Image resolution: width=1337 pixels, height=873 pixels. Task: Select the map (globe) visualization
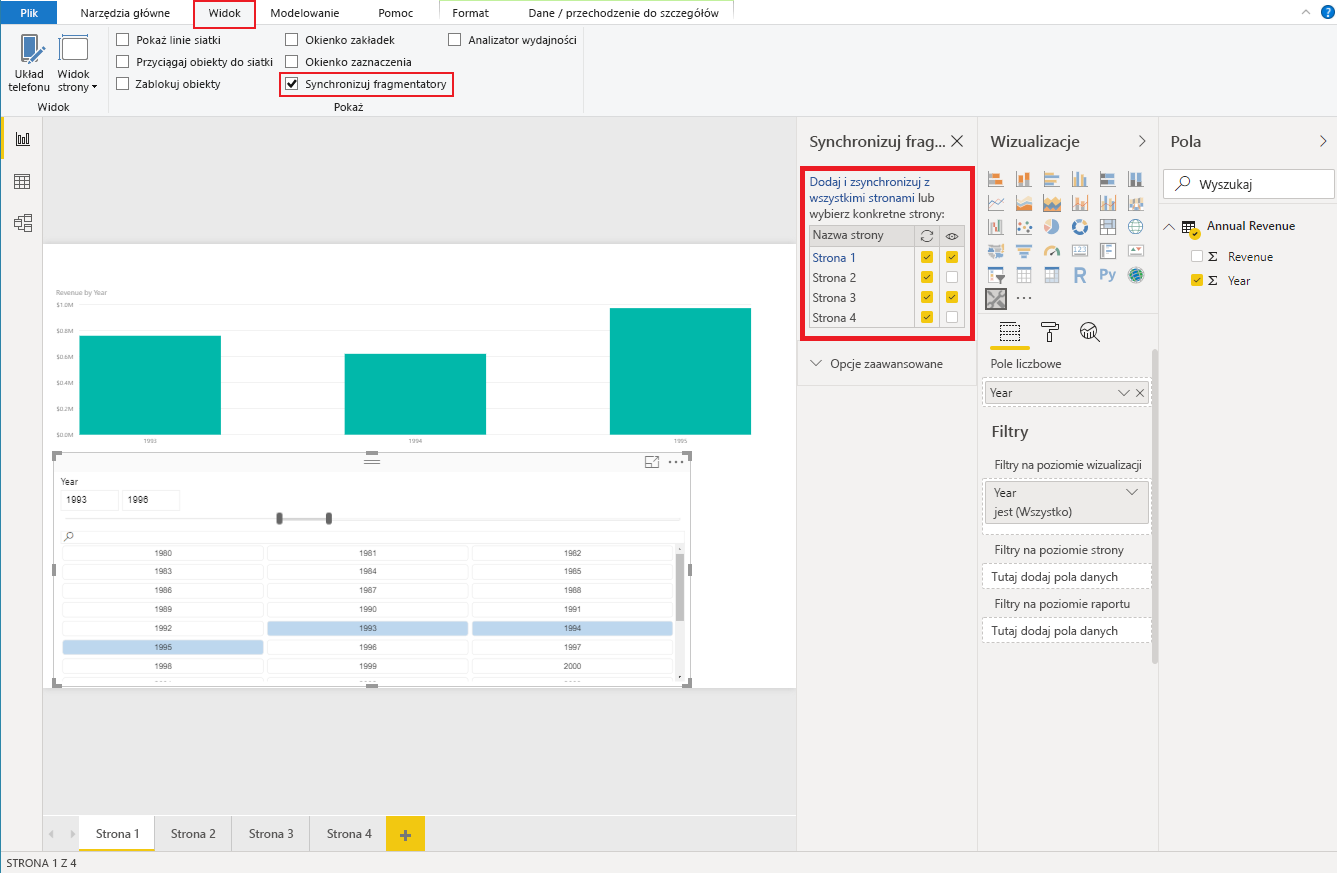[1135, 227]
